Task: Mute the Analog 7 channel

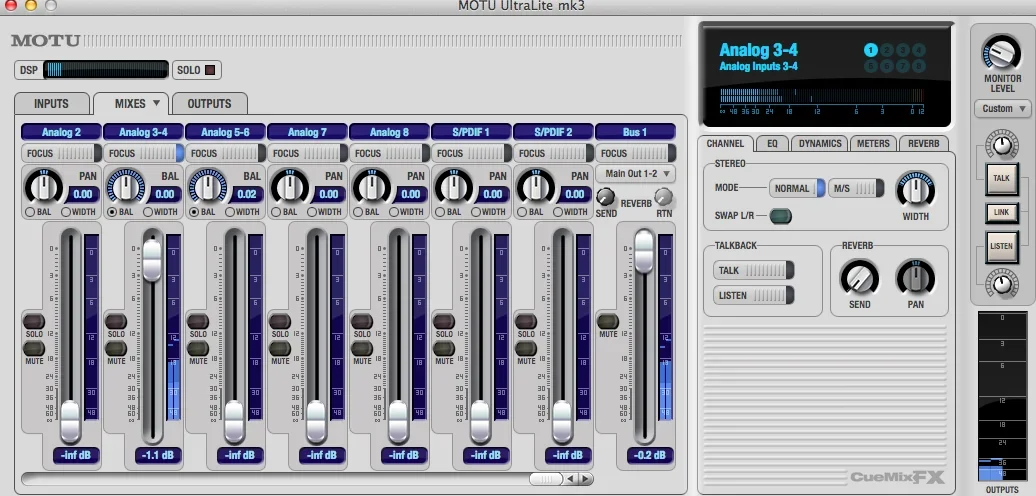Action: (x=280, y=348)
